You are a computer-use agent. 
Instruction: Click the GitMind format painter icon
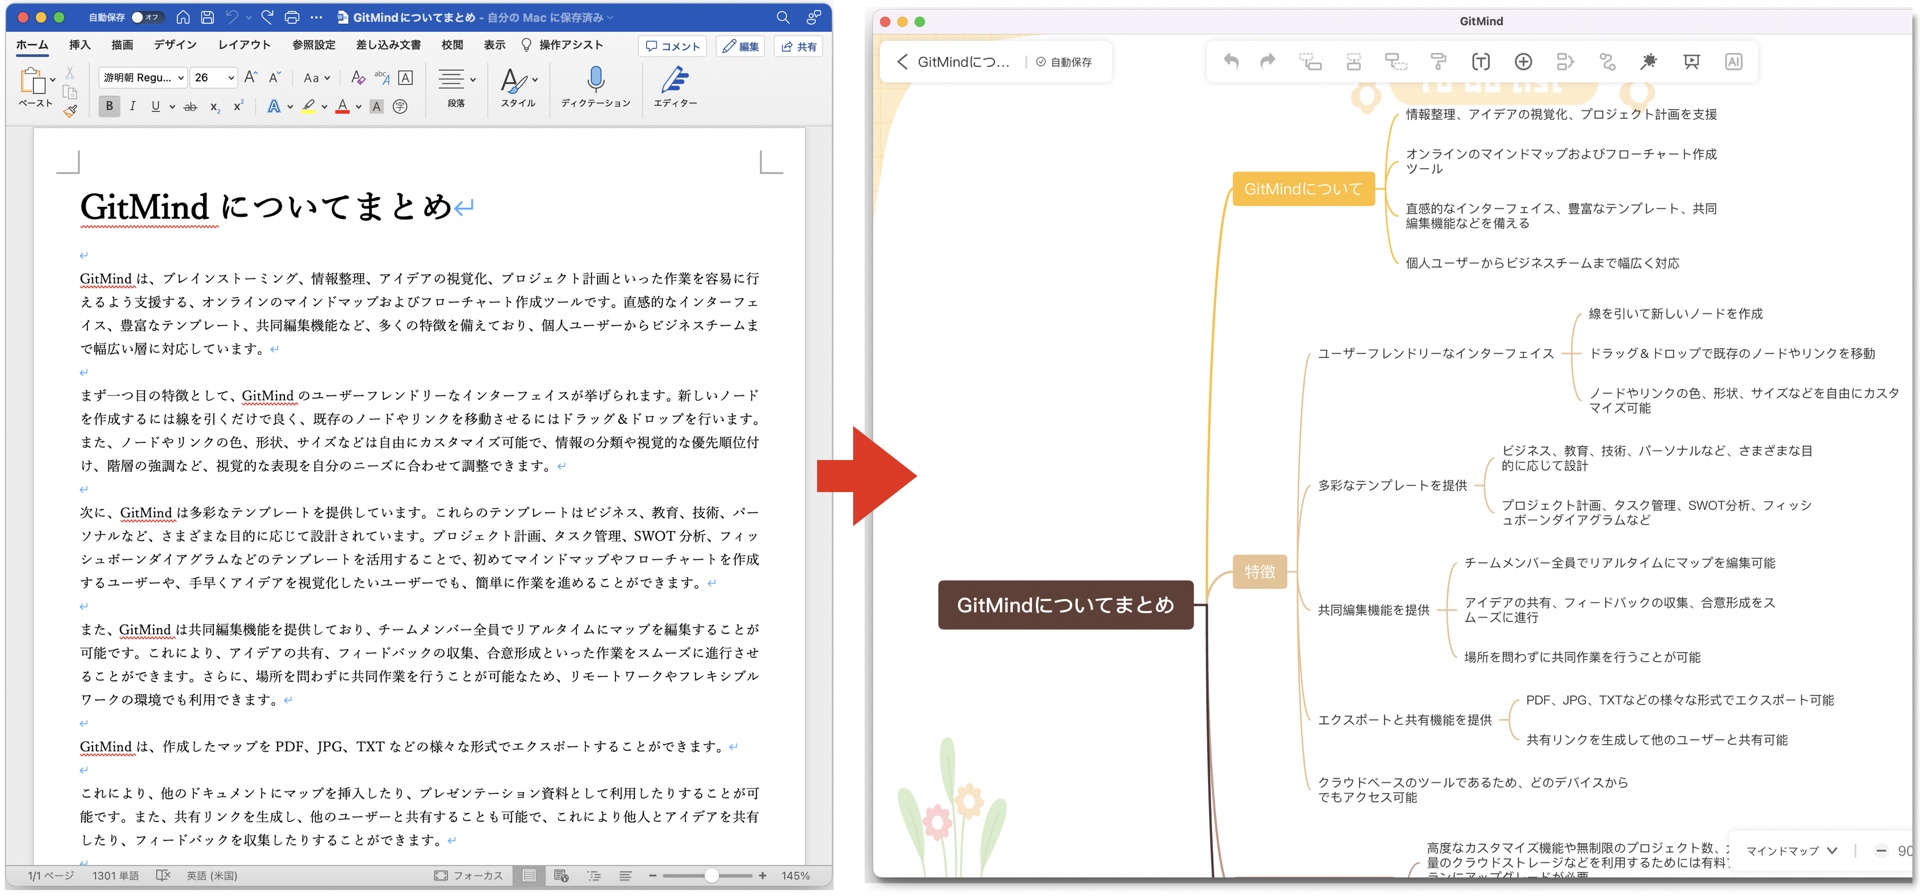click(1438, 62)
